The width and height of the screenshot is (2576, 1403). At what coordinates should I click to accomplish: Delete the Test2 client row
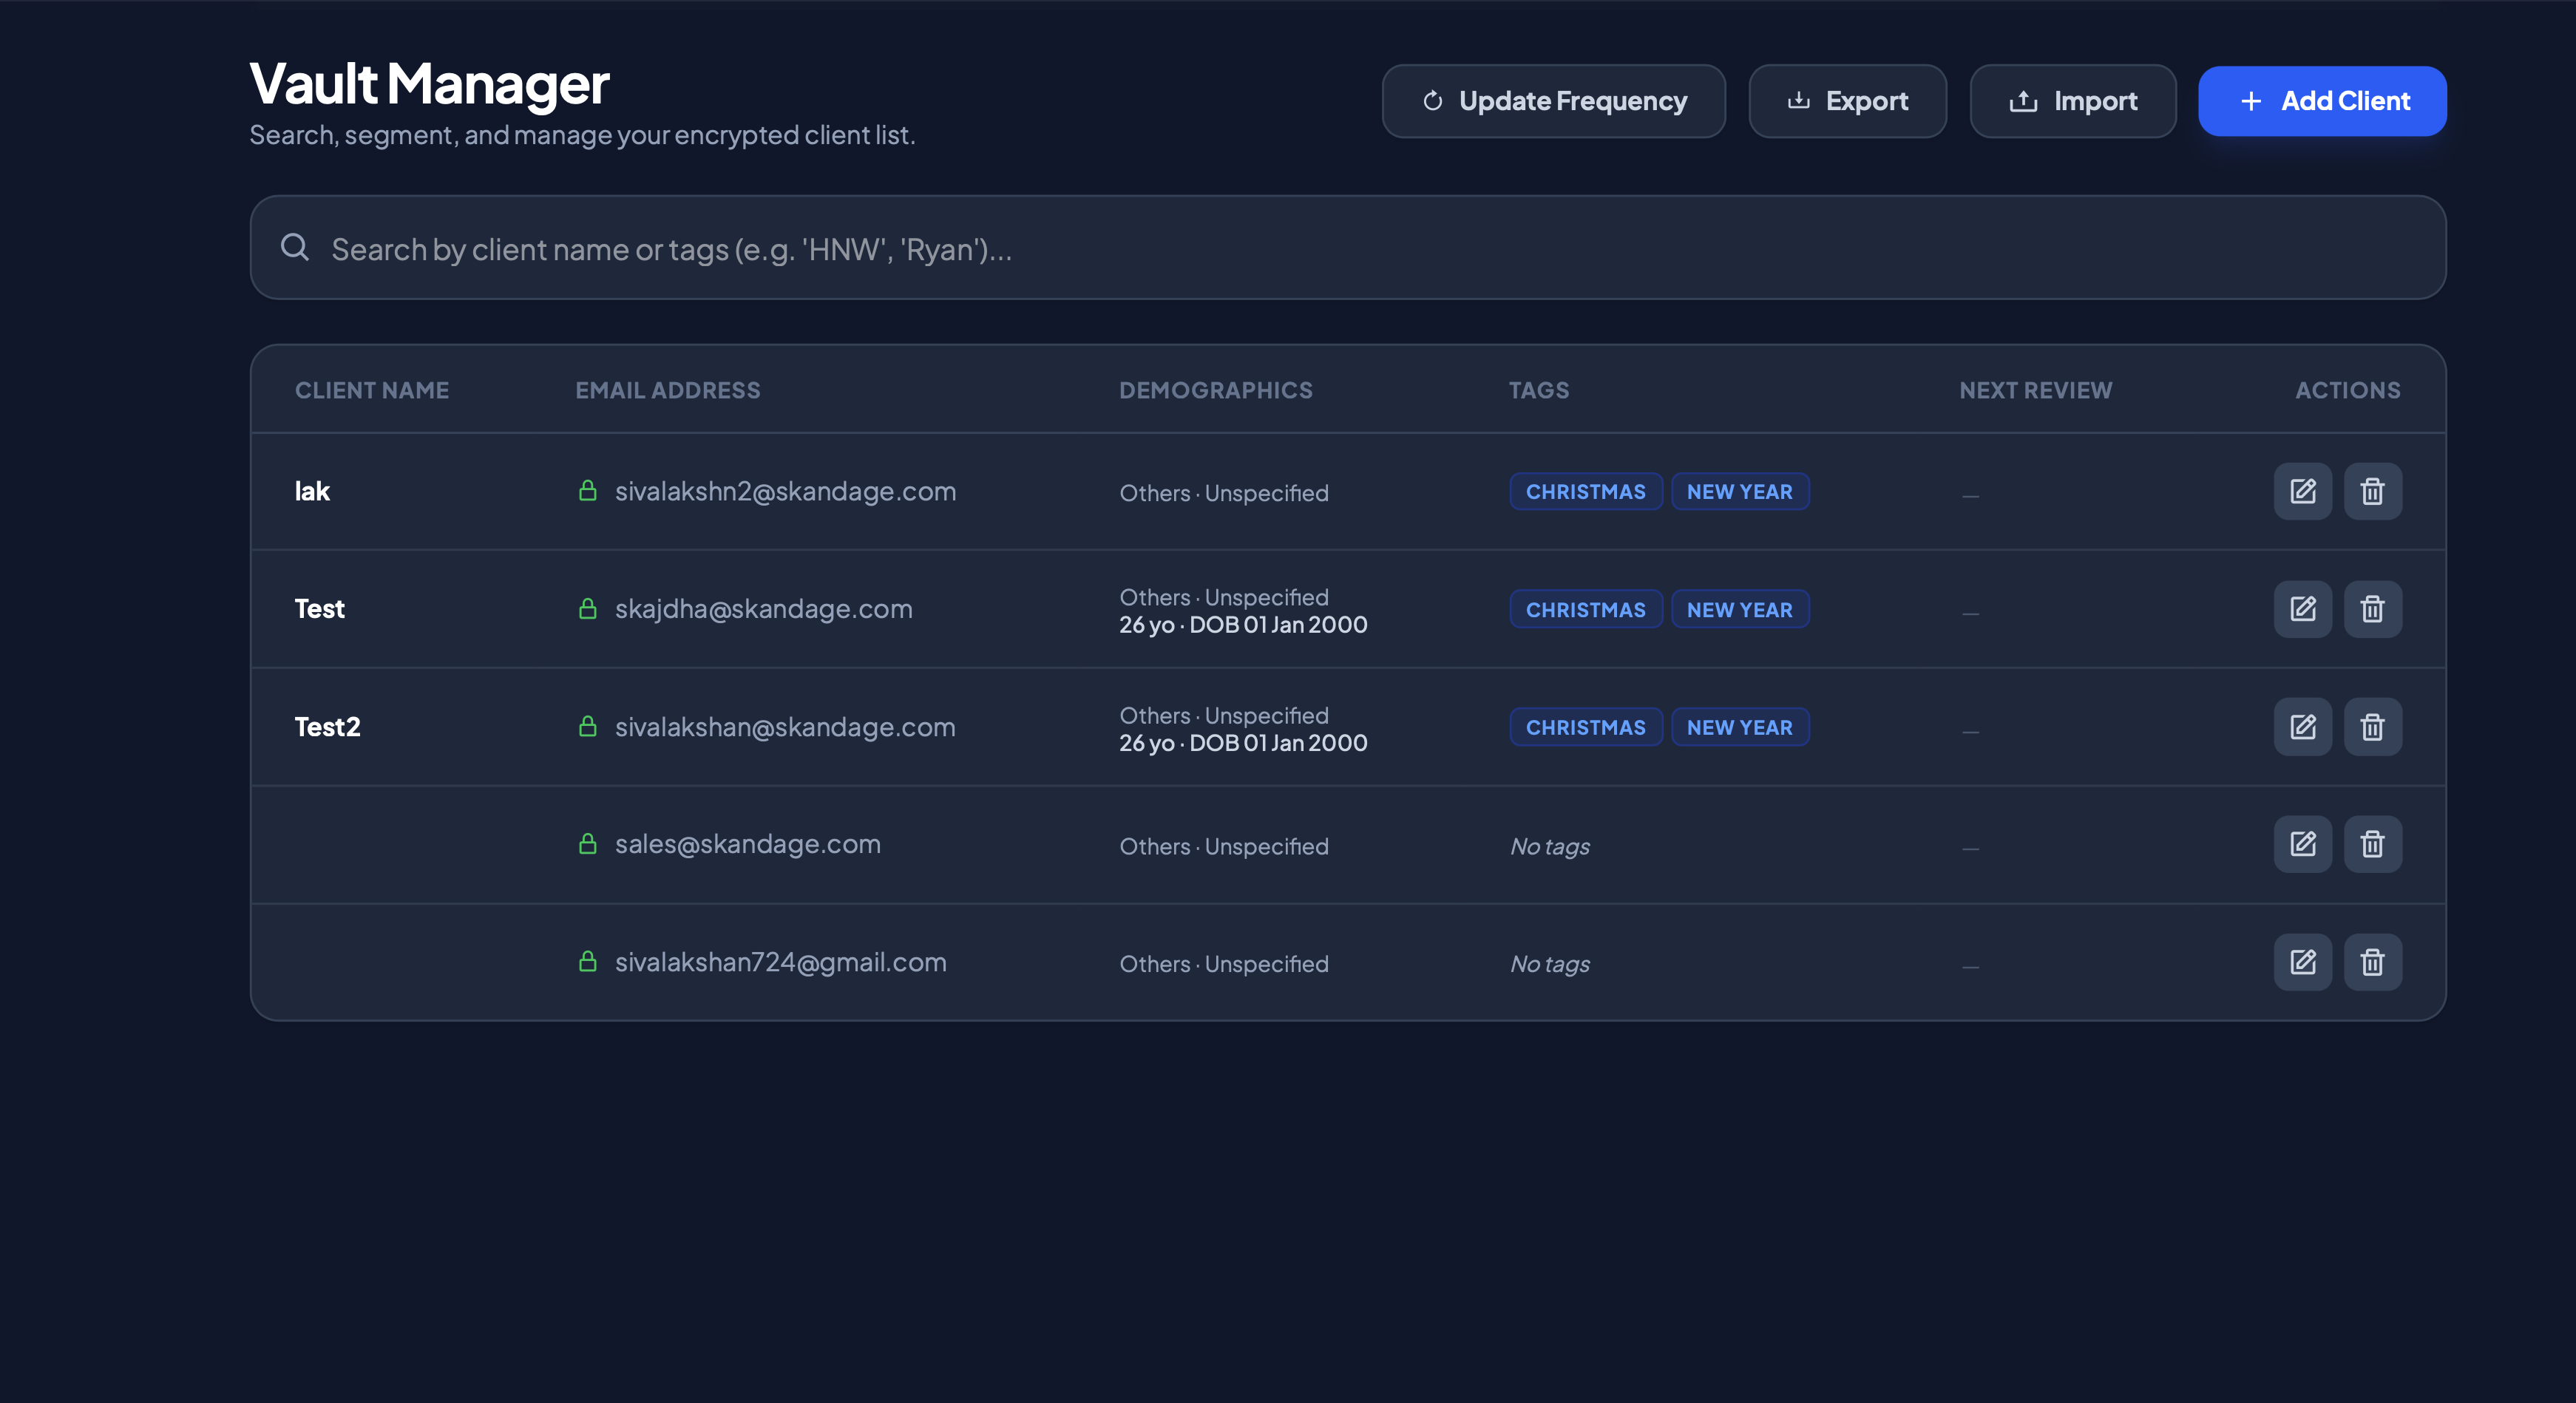click(x=2372, y=727)
